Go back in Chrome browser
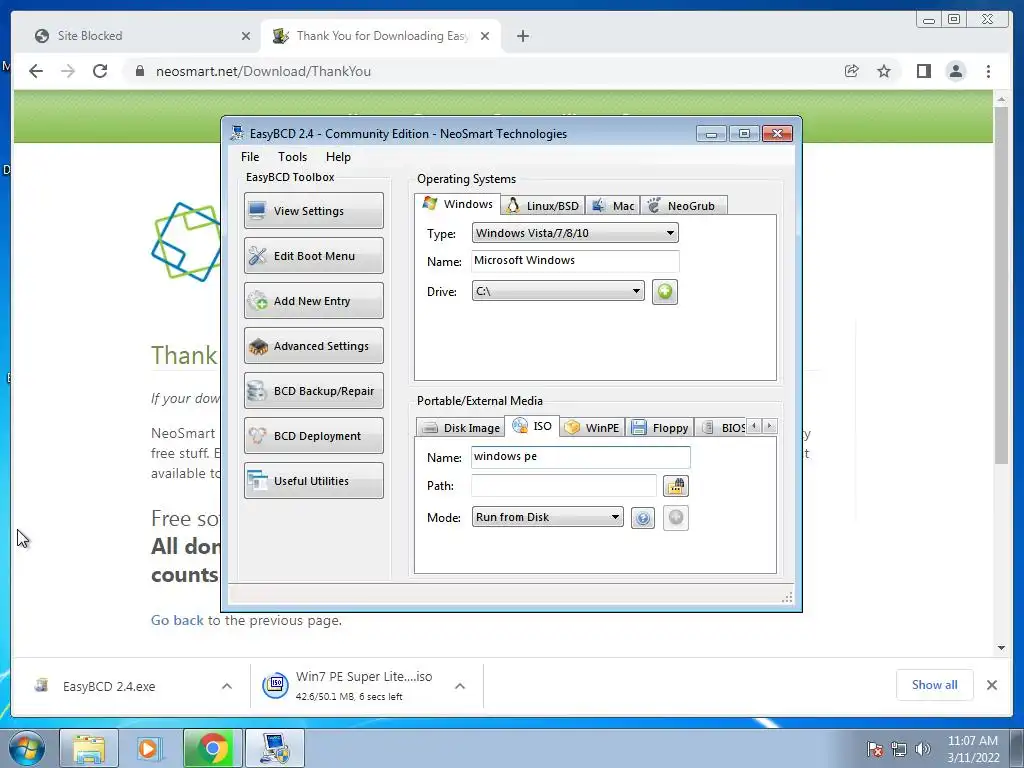Viewport: 1024px width, 768px height. [x=36, y=71]
